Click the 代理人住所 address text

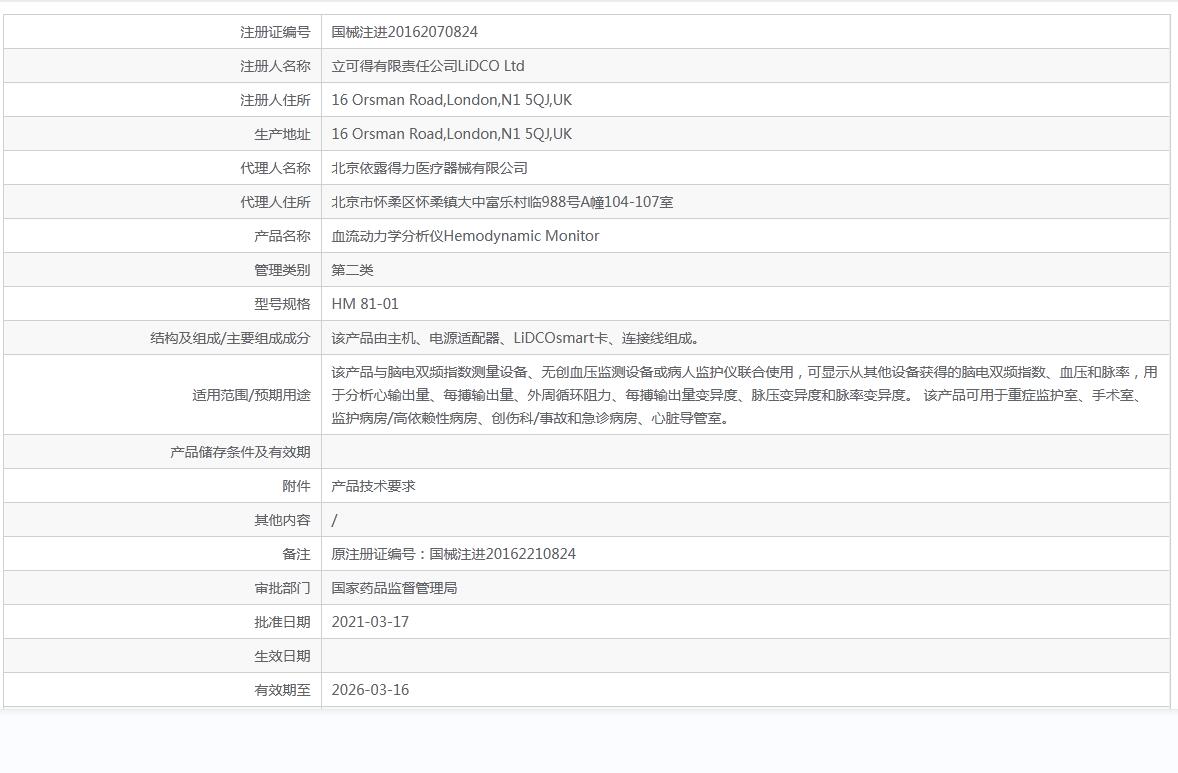(x=502, y=202)
